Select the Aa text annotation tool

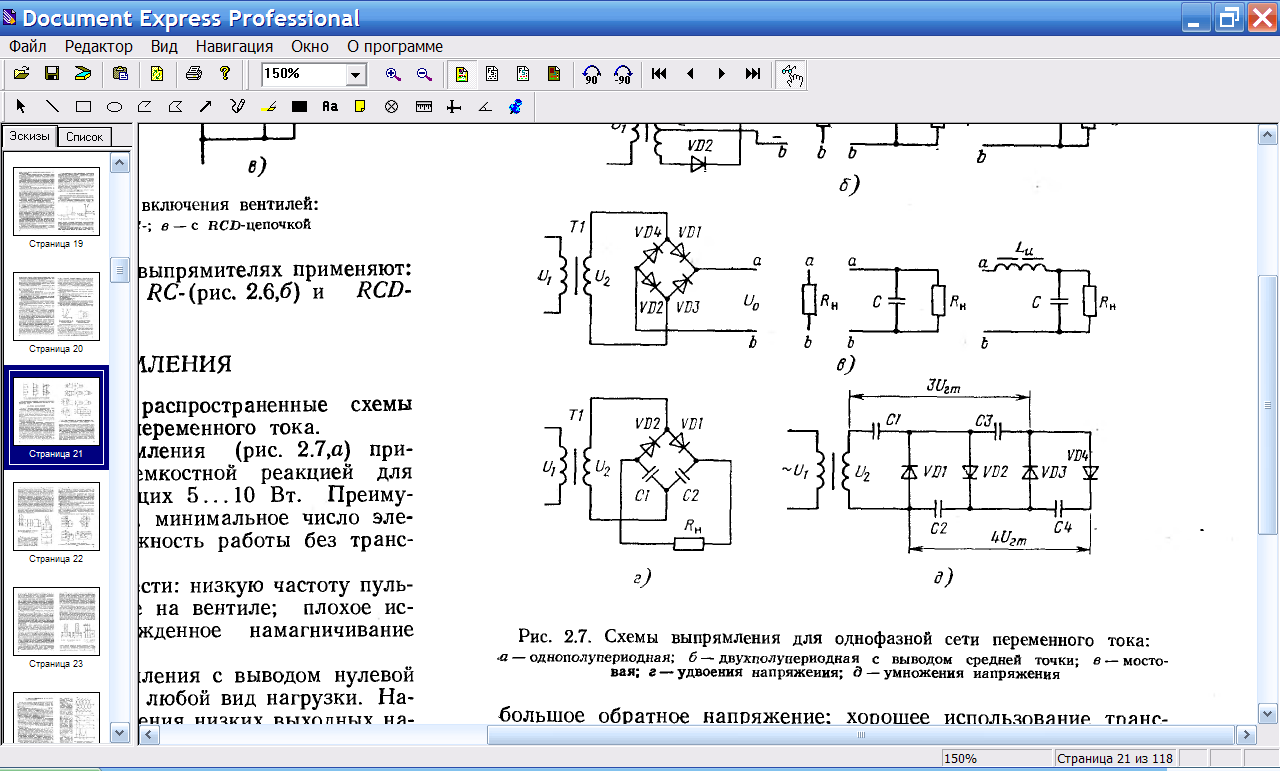pyautogui.click(x=330, y=106)
